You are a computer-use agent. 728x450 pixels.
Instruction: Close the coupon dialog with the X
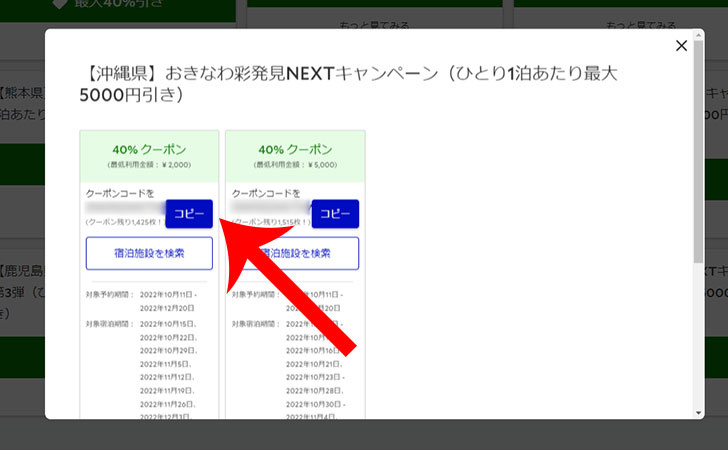click(681, 46)
